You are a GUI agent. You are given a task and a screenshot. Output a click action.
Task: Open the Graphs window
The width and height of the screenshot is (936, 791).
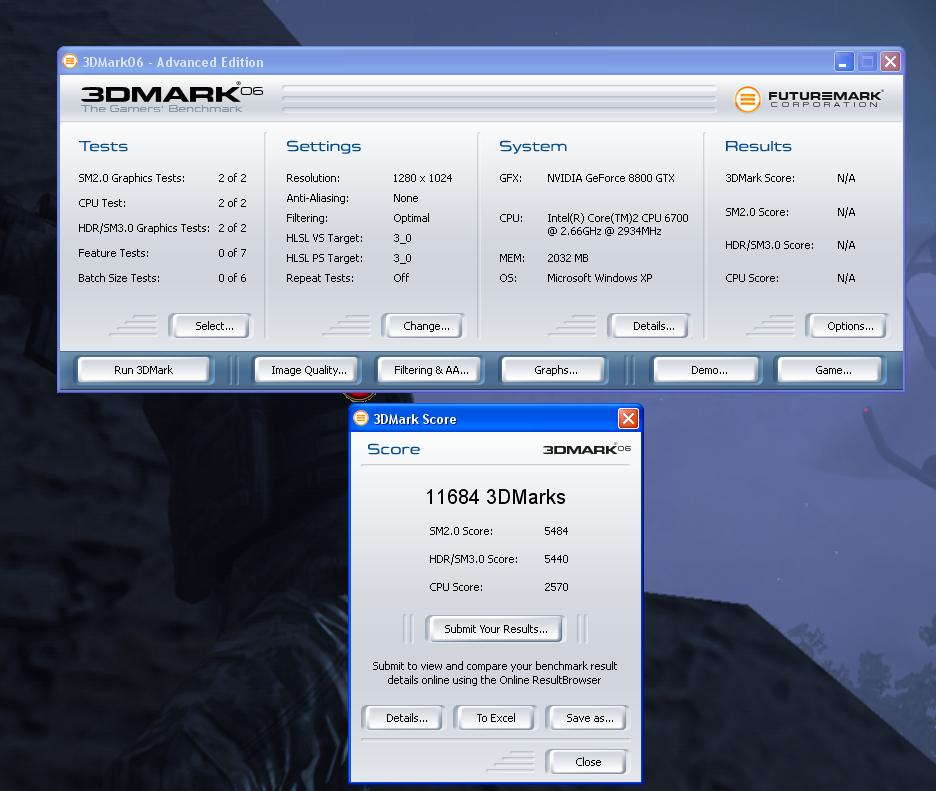(x=555, y=370)
